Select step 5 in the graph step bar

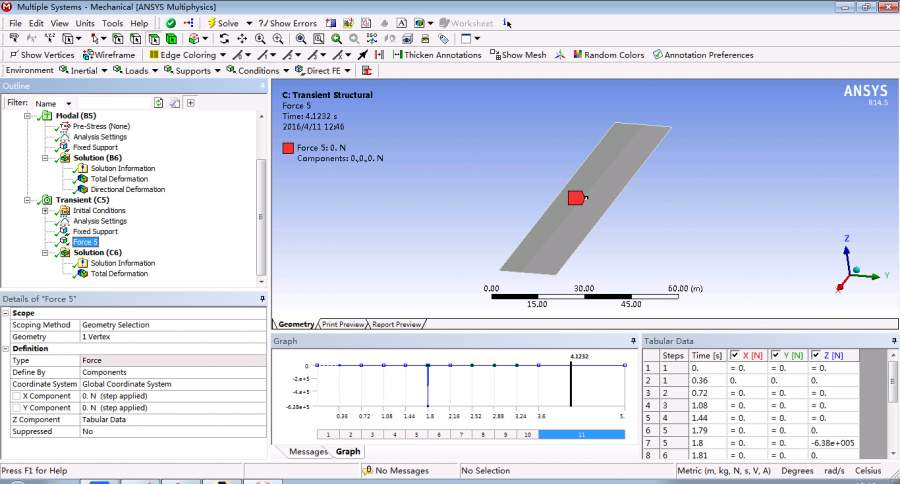417,435
